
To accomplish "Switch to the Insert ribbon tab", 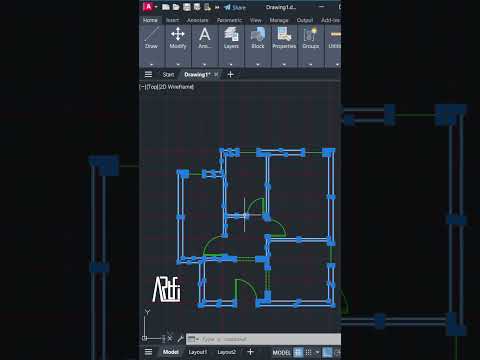I will coord(172,20).
